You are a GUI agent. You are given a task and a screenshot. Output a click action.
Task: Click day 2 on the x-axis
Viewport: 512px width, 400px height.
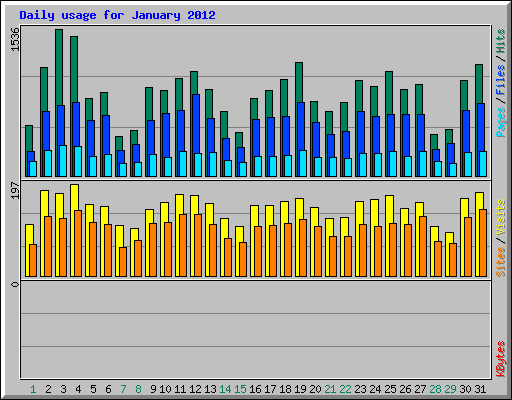click(48, 389)
